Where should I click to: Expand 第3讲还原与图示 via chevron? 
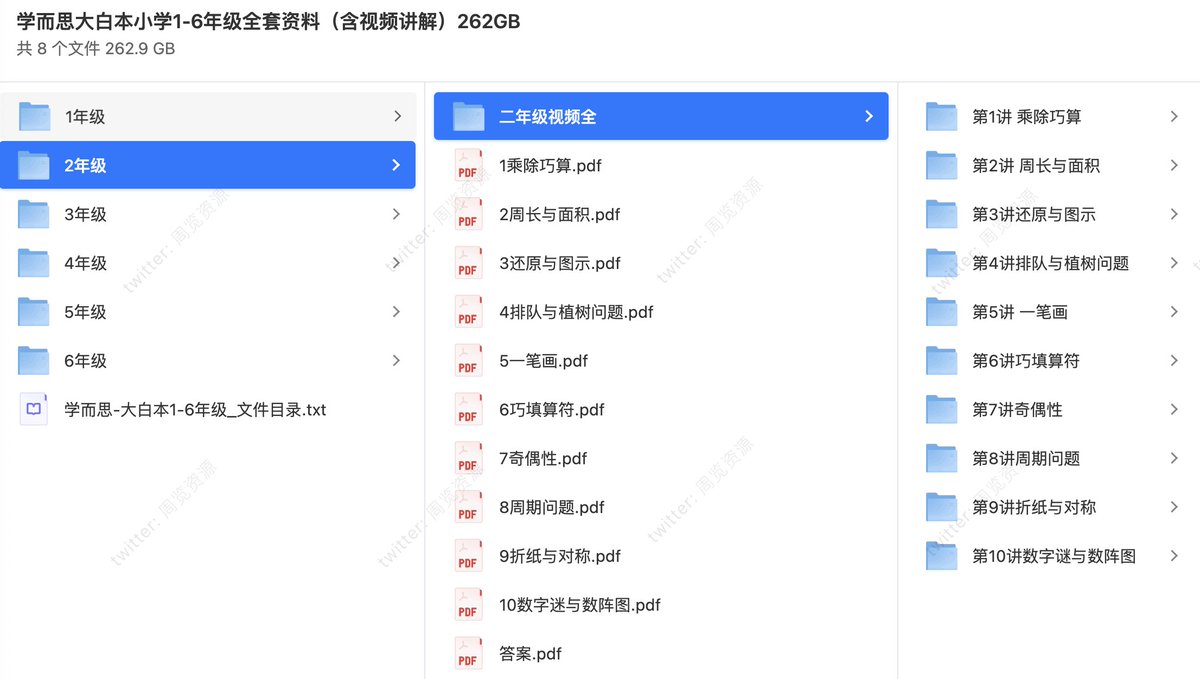(x=1174, y=215)
